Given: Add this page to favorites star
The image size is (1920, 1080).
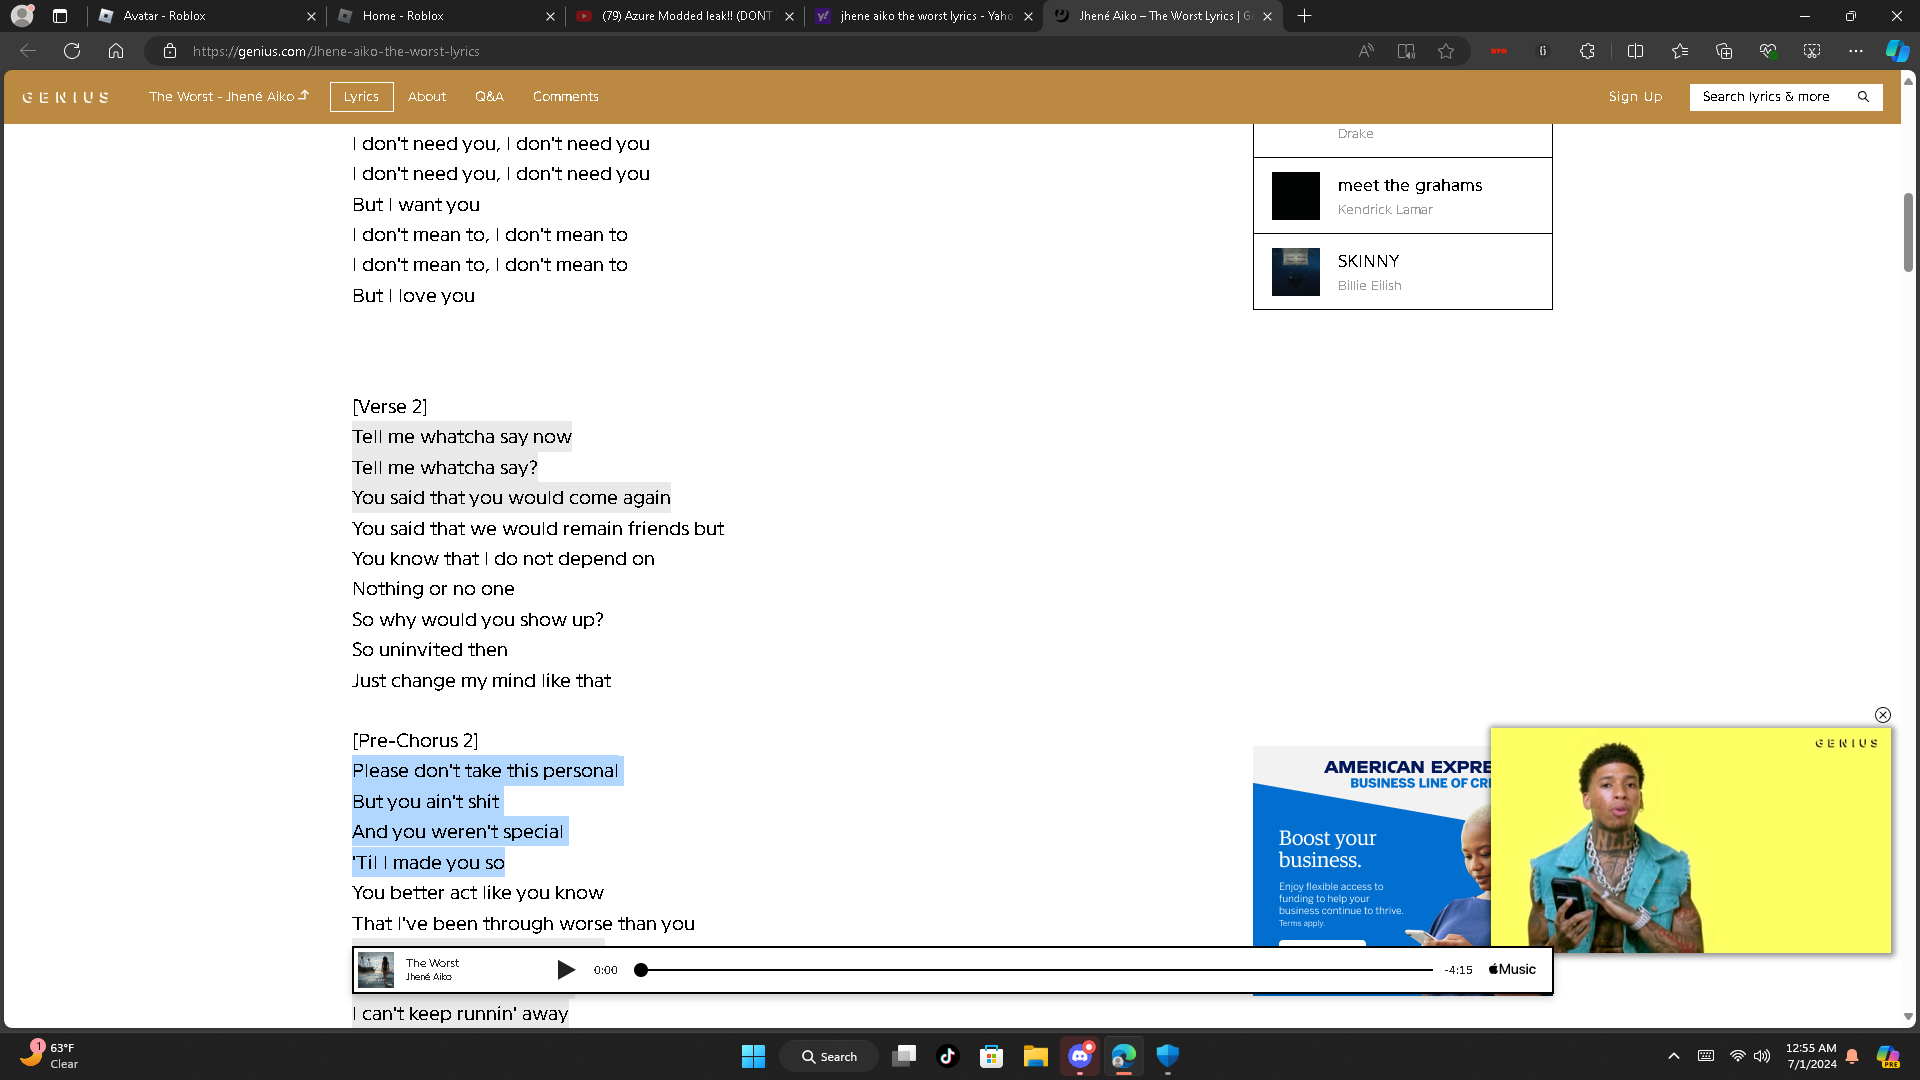Looking at the screenshot, I should pos(1446,51).
